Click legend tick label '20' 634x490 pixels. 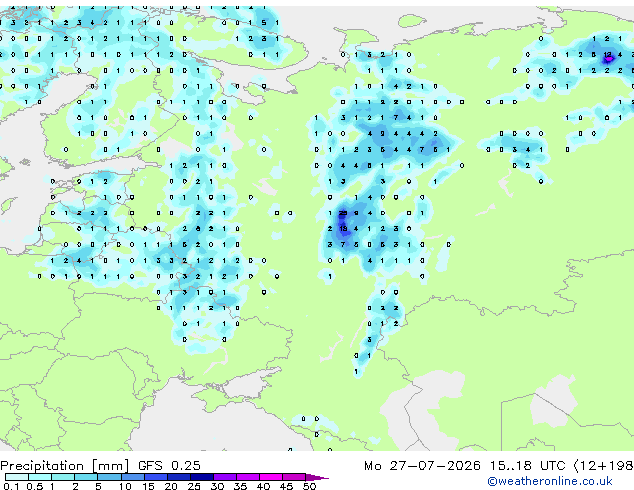coord(171,486)
